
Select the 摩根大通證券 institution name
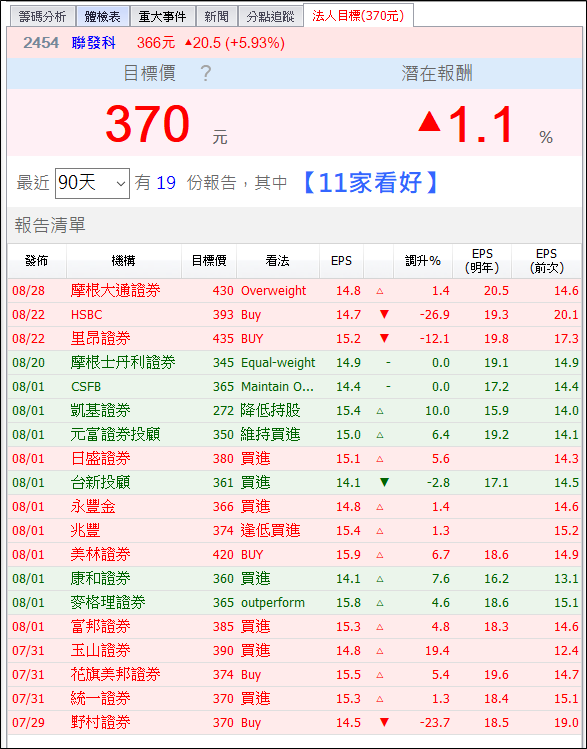tap(116, 290)
